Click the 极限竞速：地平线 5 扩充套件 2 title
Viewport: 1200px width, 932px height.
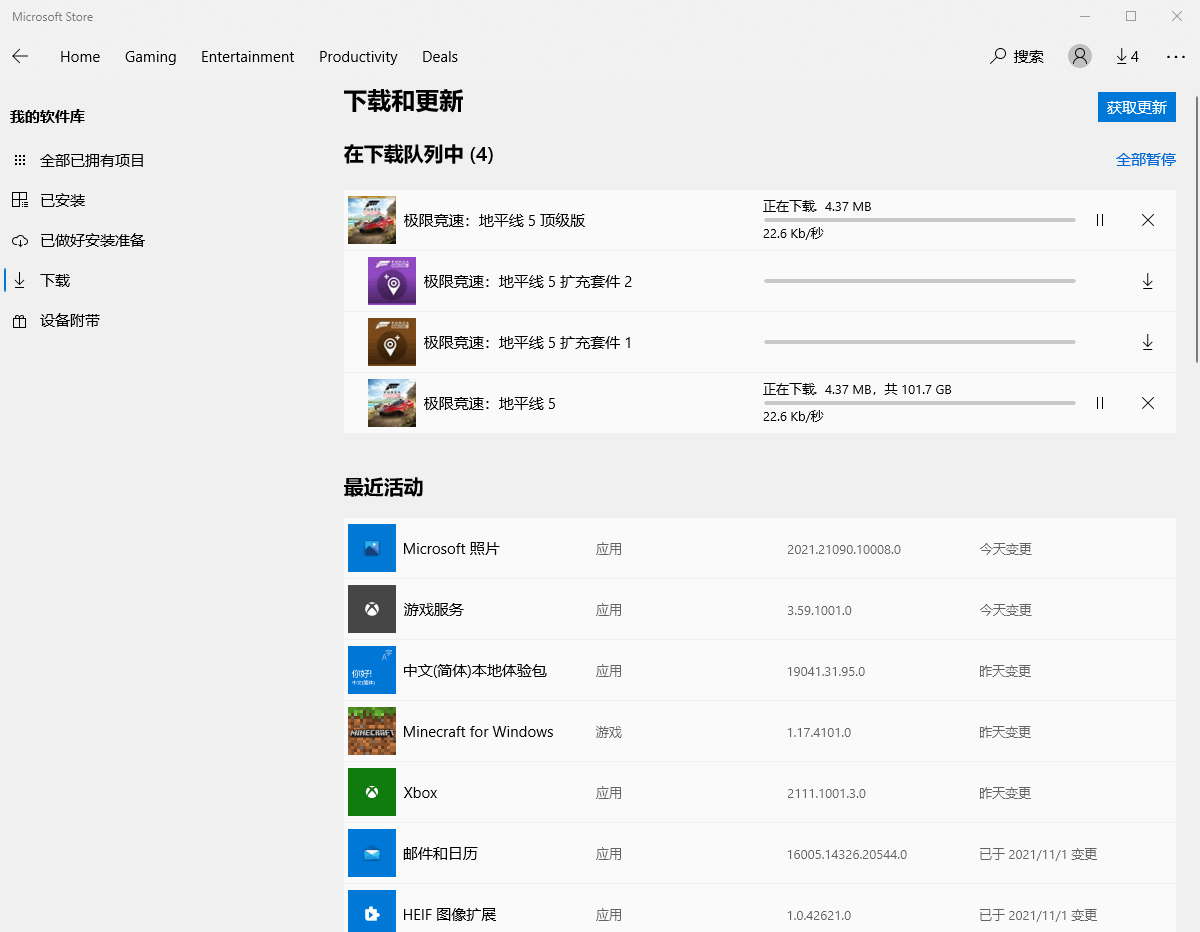[x=528, y=281]
